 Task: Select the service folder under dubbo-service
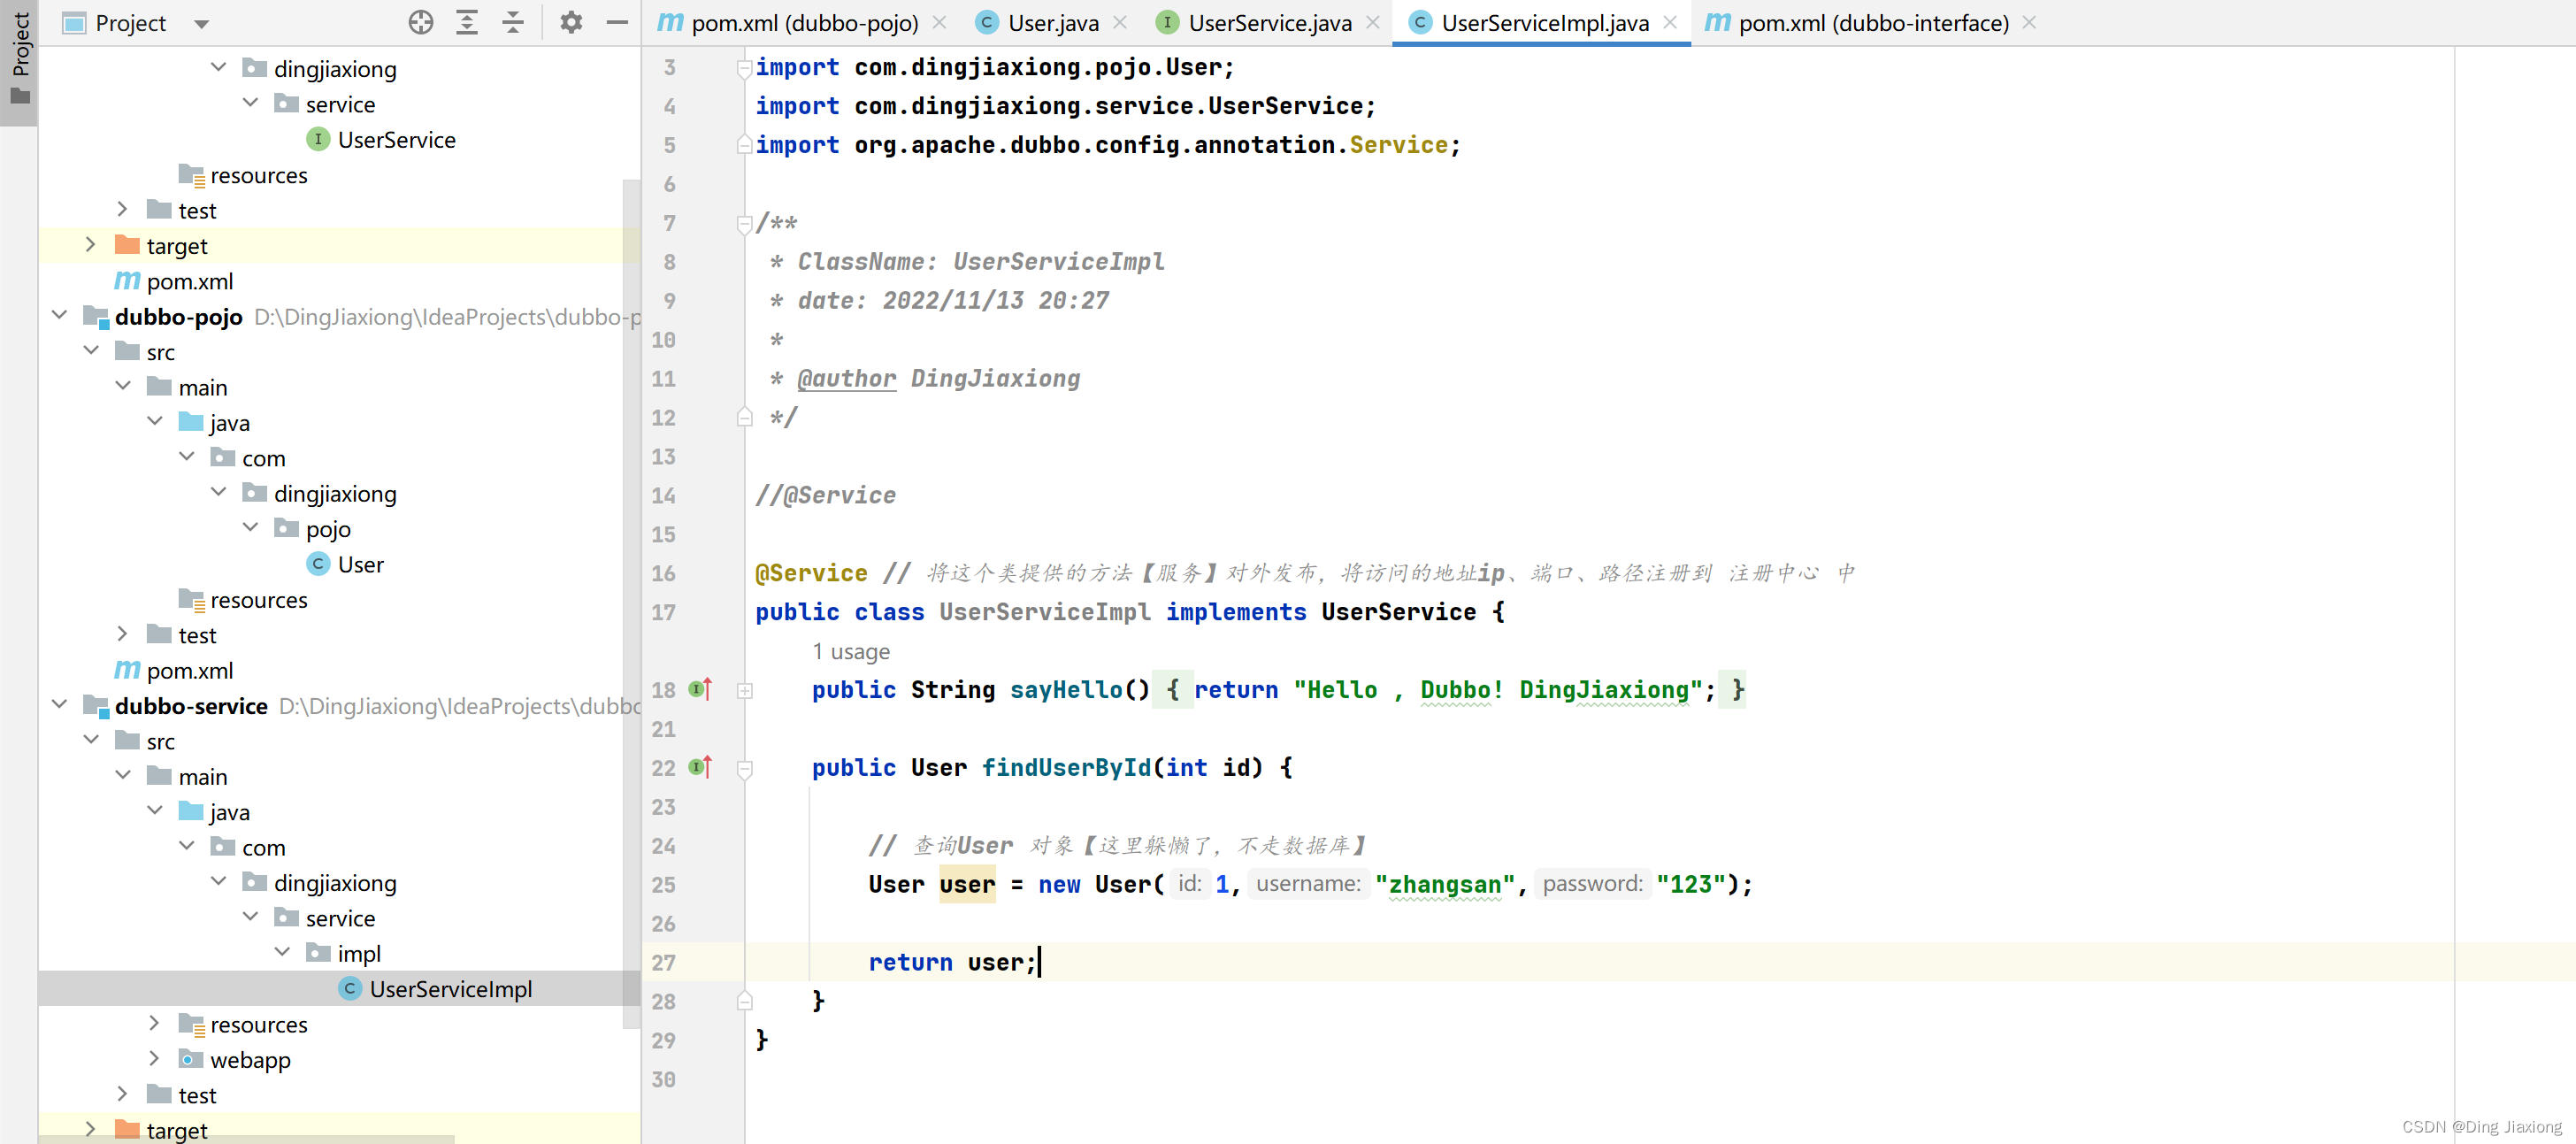coord(325,918)
